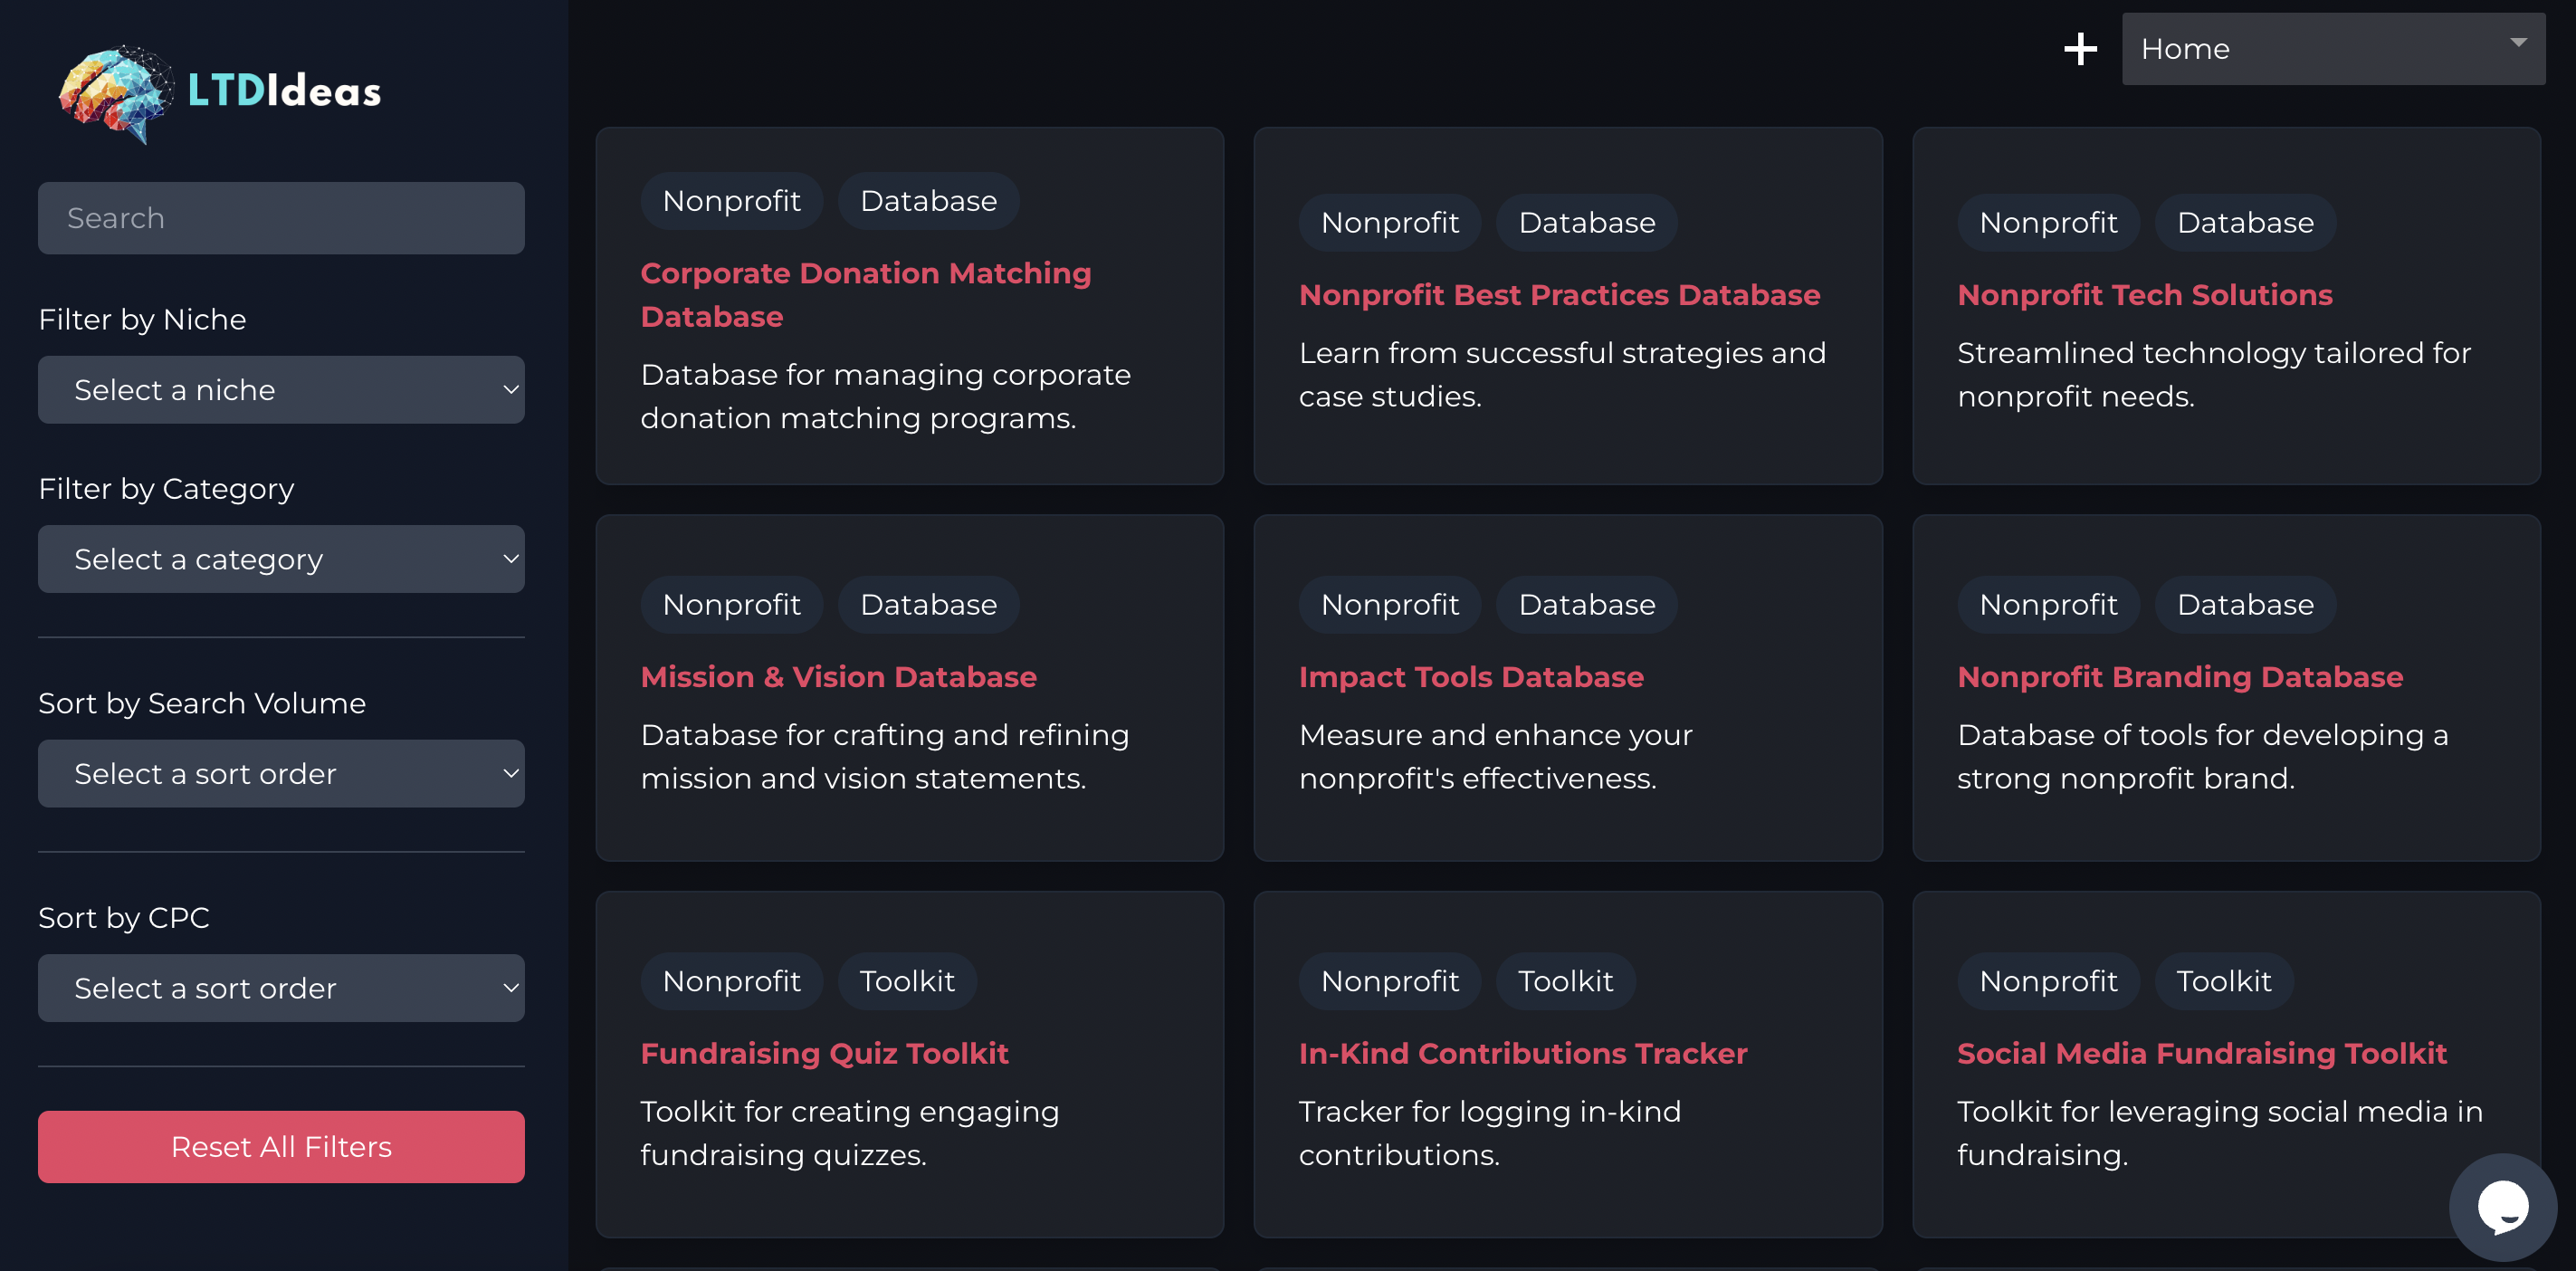Open the Nonprofit Best Practices Database idea
This screenshot has height=1271, width=2576.
click(1559, 295)
